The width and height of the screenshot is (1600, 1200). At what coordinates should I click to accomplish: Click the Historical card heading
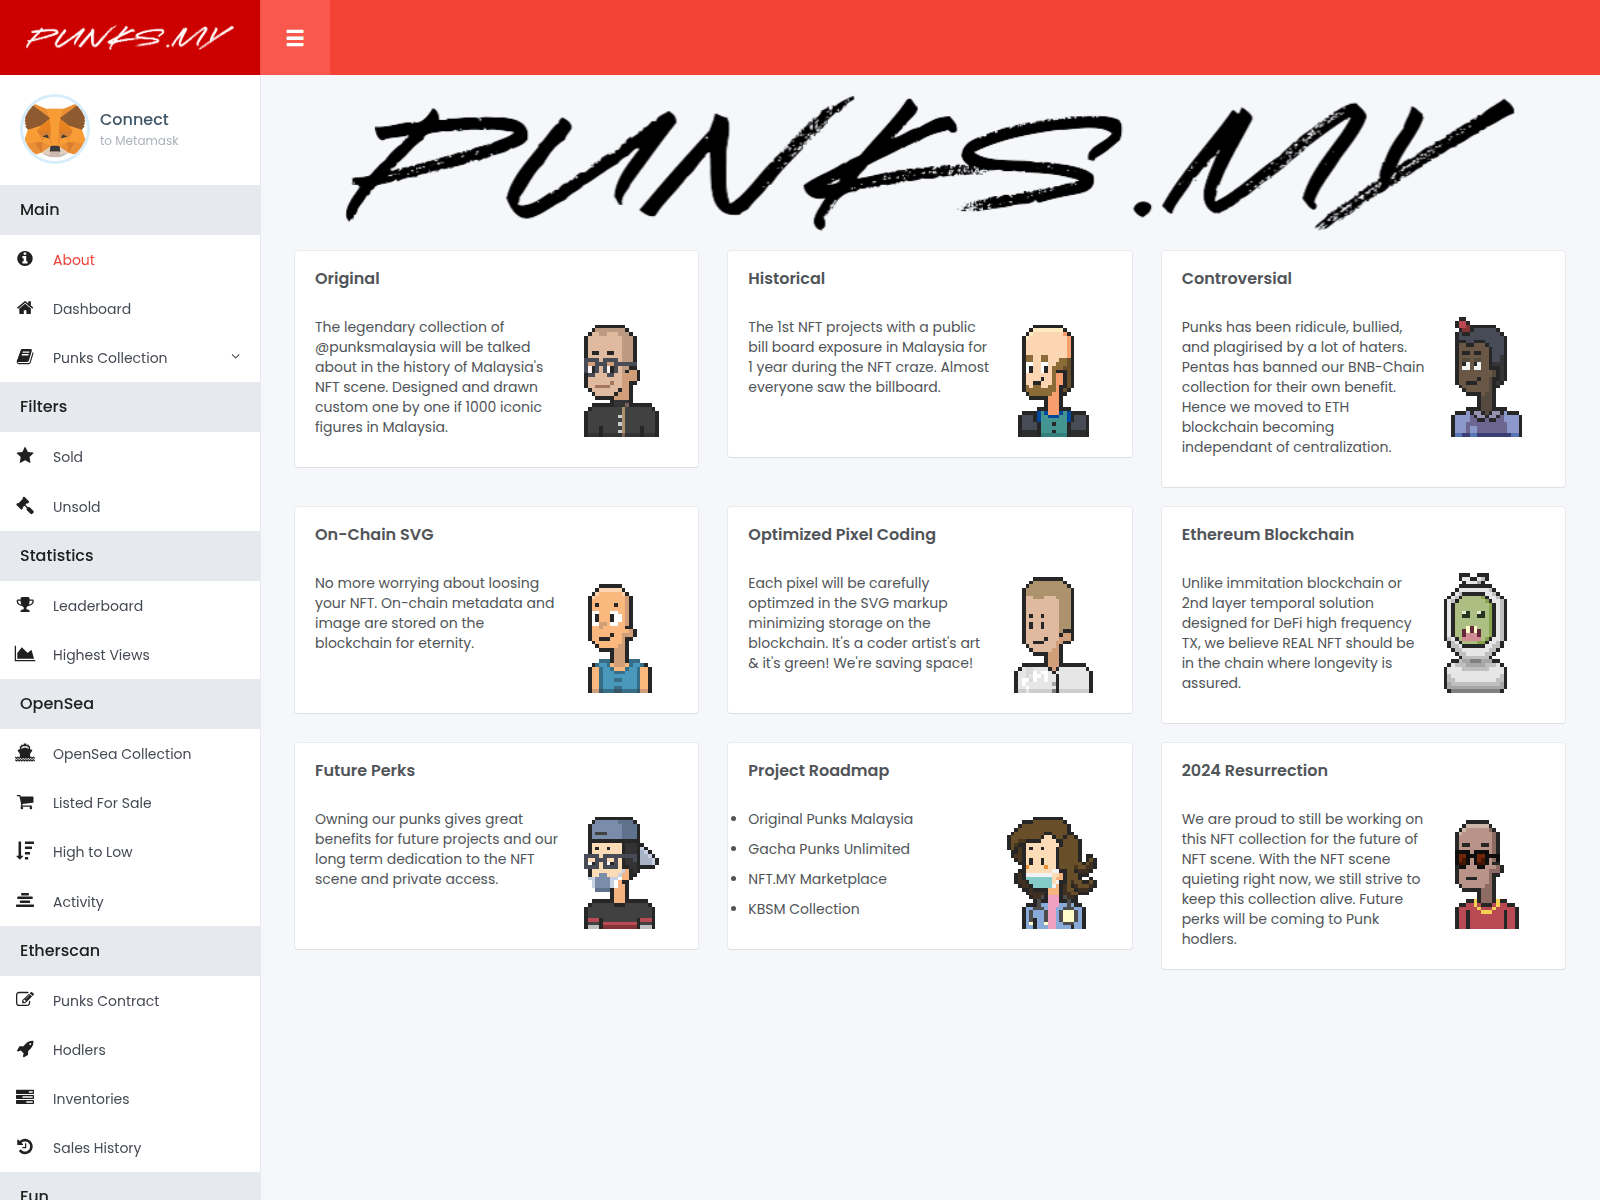(786, 278)
